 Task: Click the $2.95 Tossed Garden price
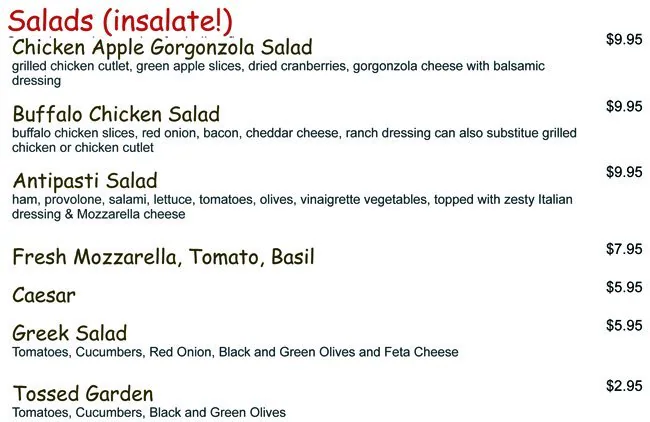pos(623,386)
